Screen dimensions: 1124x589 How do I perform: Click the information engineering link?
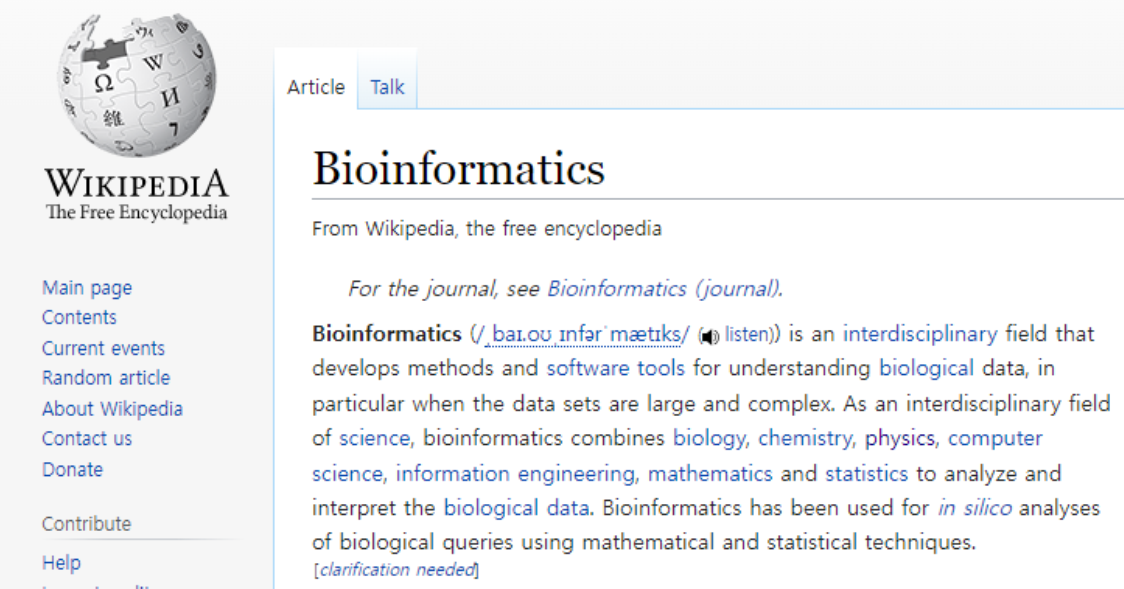point(515,473)
